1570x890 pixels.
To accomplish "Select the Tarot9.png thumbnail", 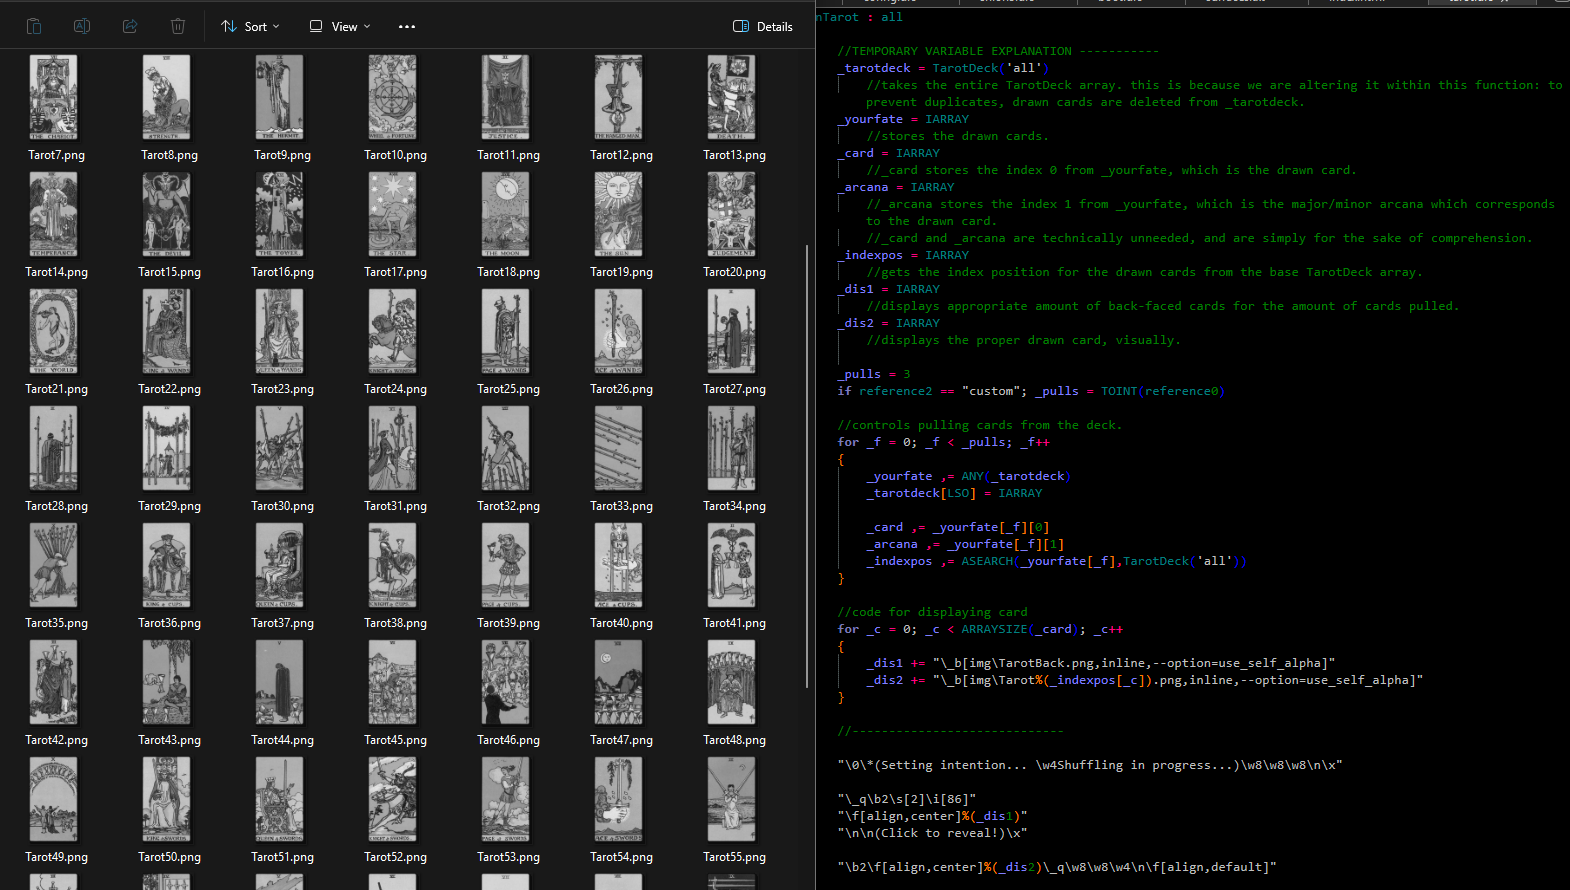I will pos(280,97).
